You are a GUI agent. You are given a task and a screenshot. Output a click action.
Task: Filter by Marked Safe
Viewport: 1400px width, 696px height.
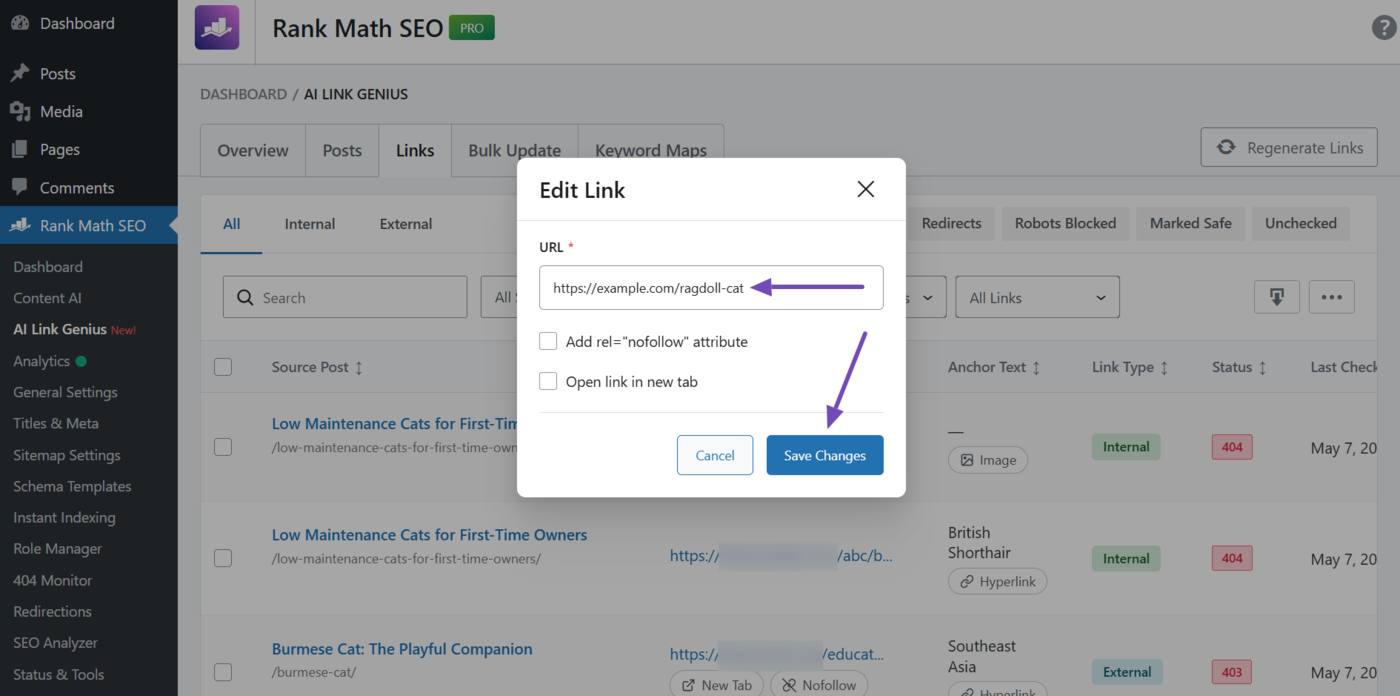[x=1191, y=223]
